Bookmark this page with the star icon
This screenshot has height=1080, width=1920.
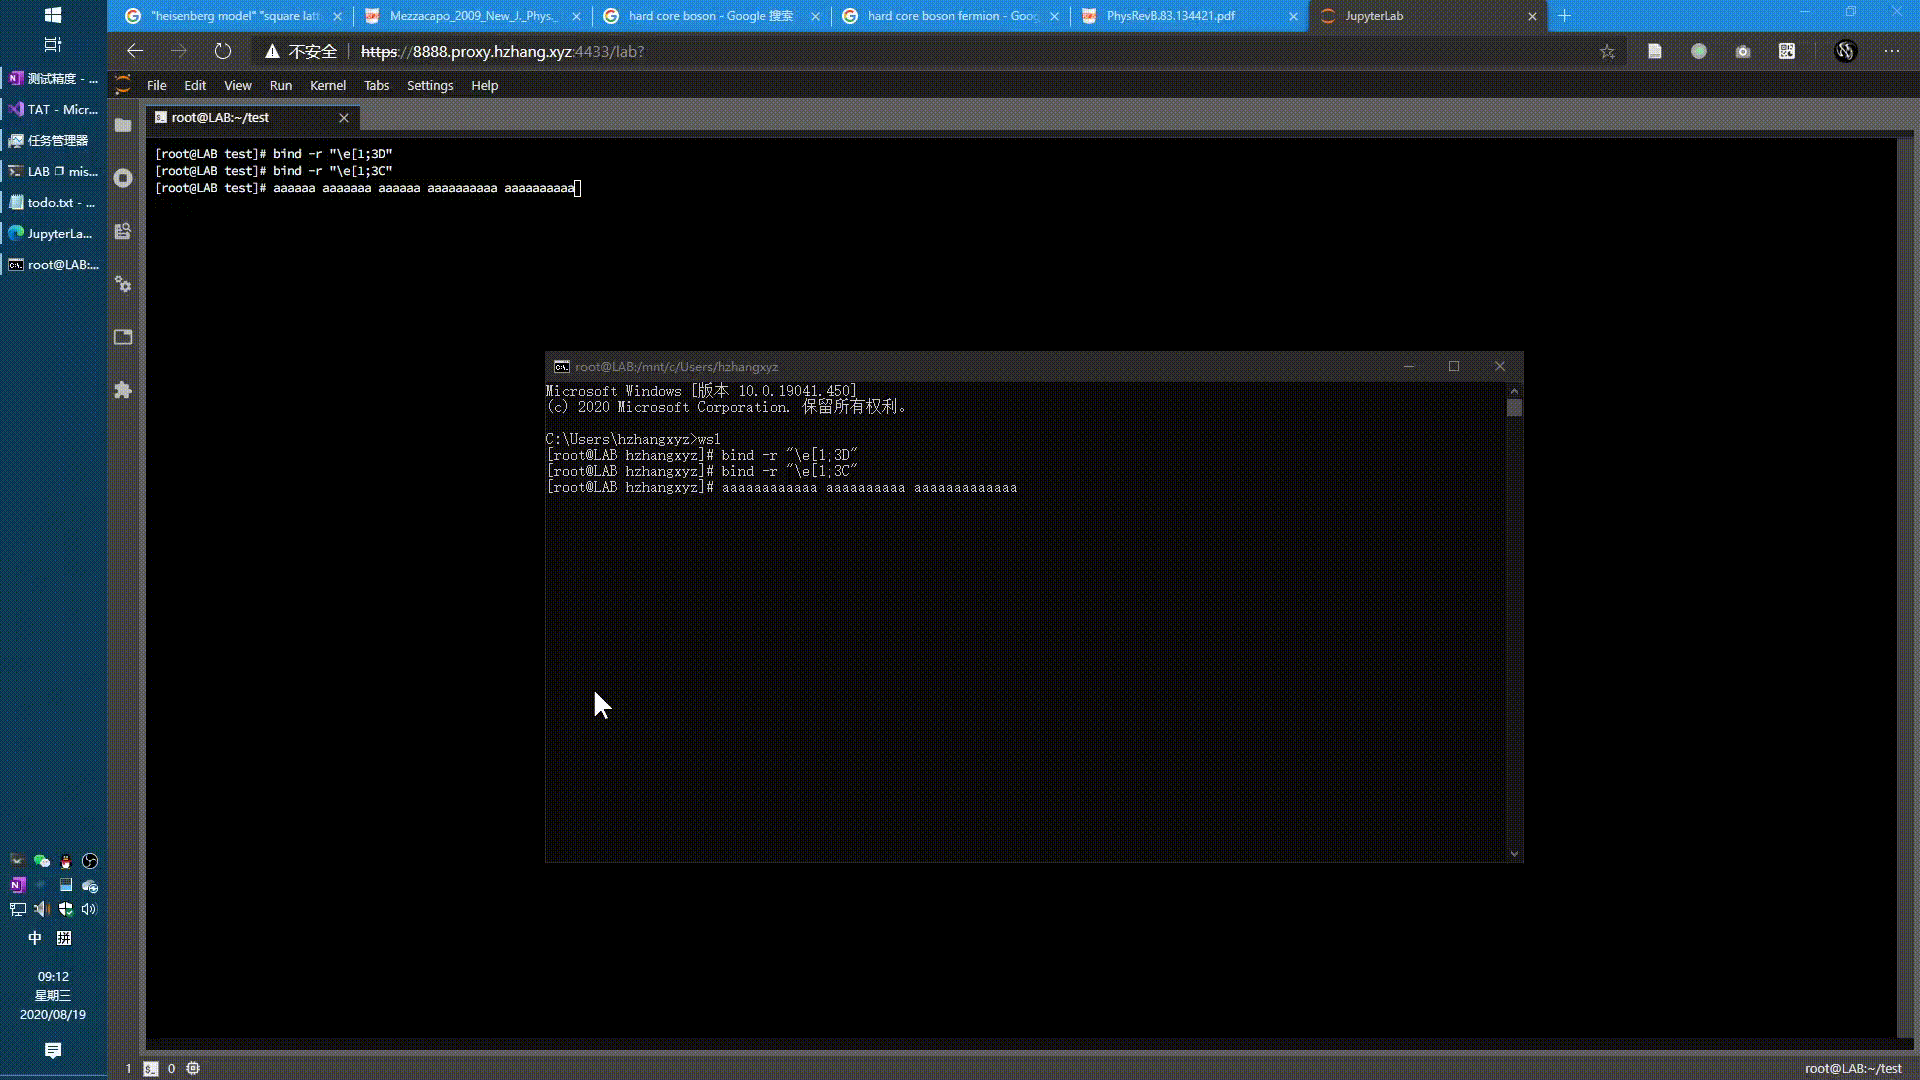(x=1607, y=51)
